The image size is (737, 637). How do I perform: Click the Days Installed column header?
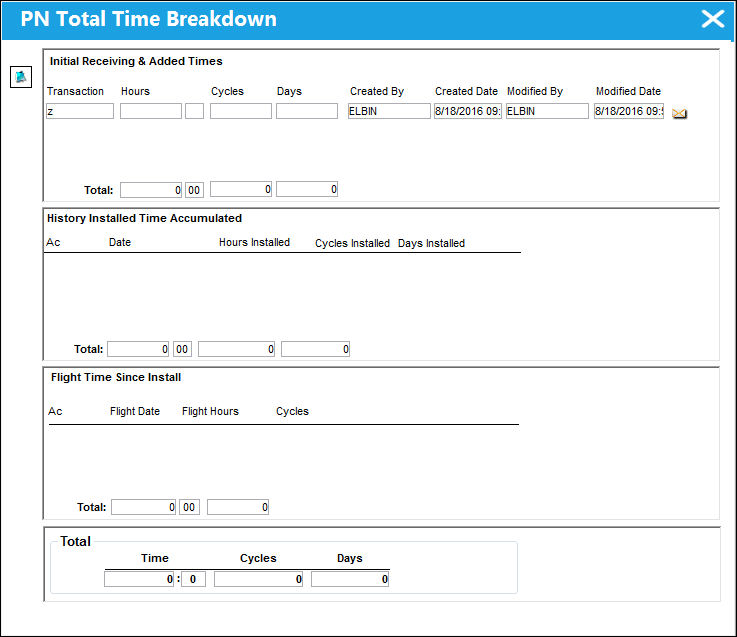(x=431, y=244)
